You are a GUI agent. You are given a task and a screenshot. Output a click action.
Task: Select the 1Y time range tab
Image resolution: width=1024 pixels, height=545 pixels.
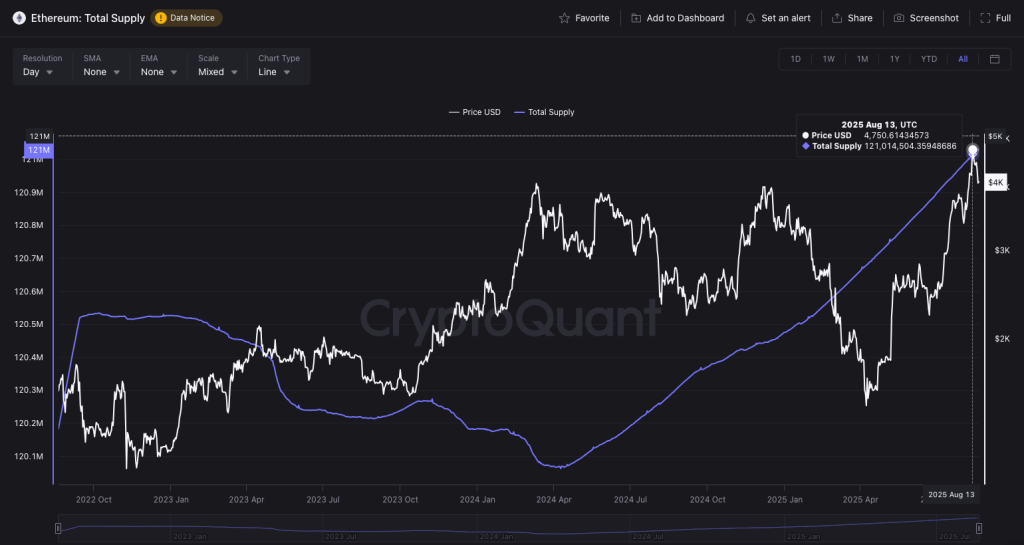coord(895,59)
